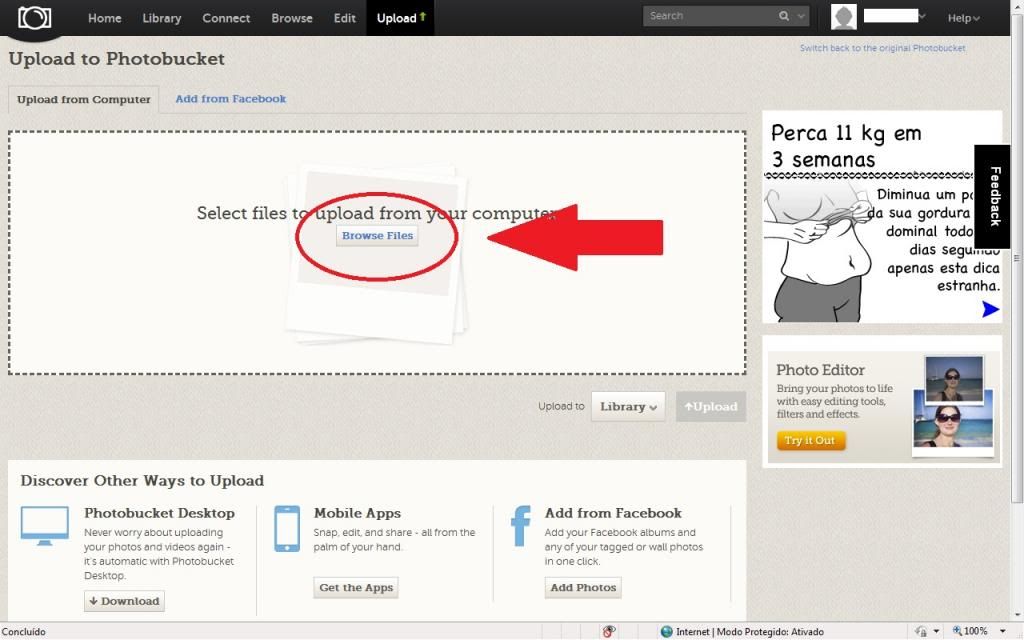
Task: Click the Try it Out button
Action: point(810,440)
